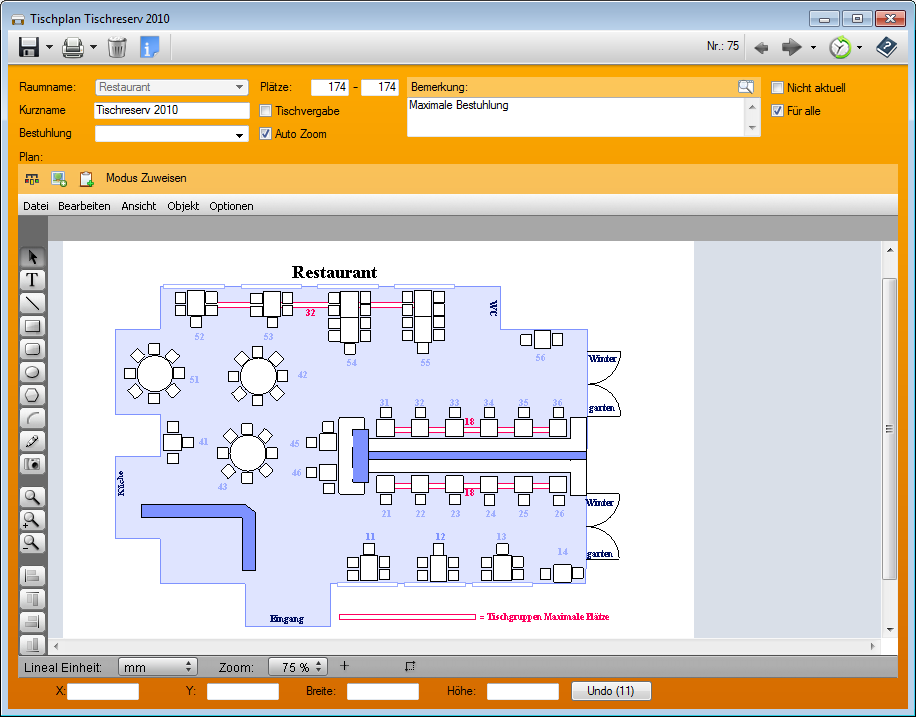Open the Bestuhlung dropdown list
Screen dimensions: 916x717
[239, 134]
